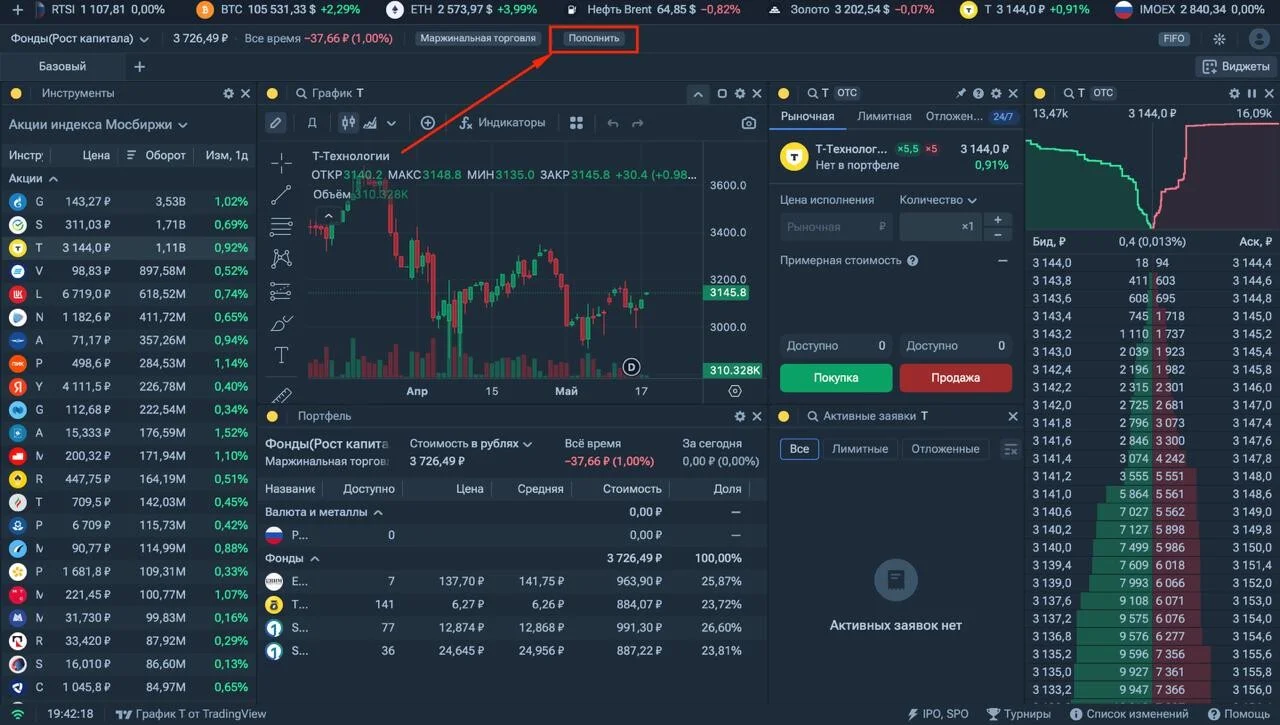Select the Рыночная order tab
1280x725 pixels.
click(807, 117)
